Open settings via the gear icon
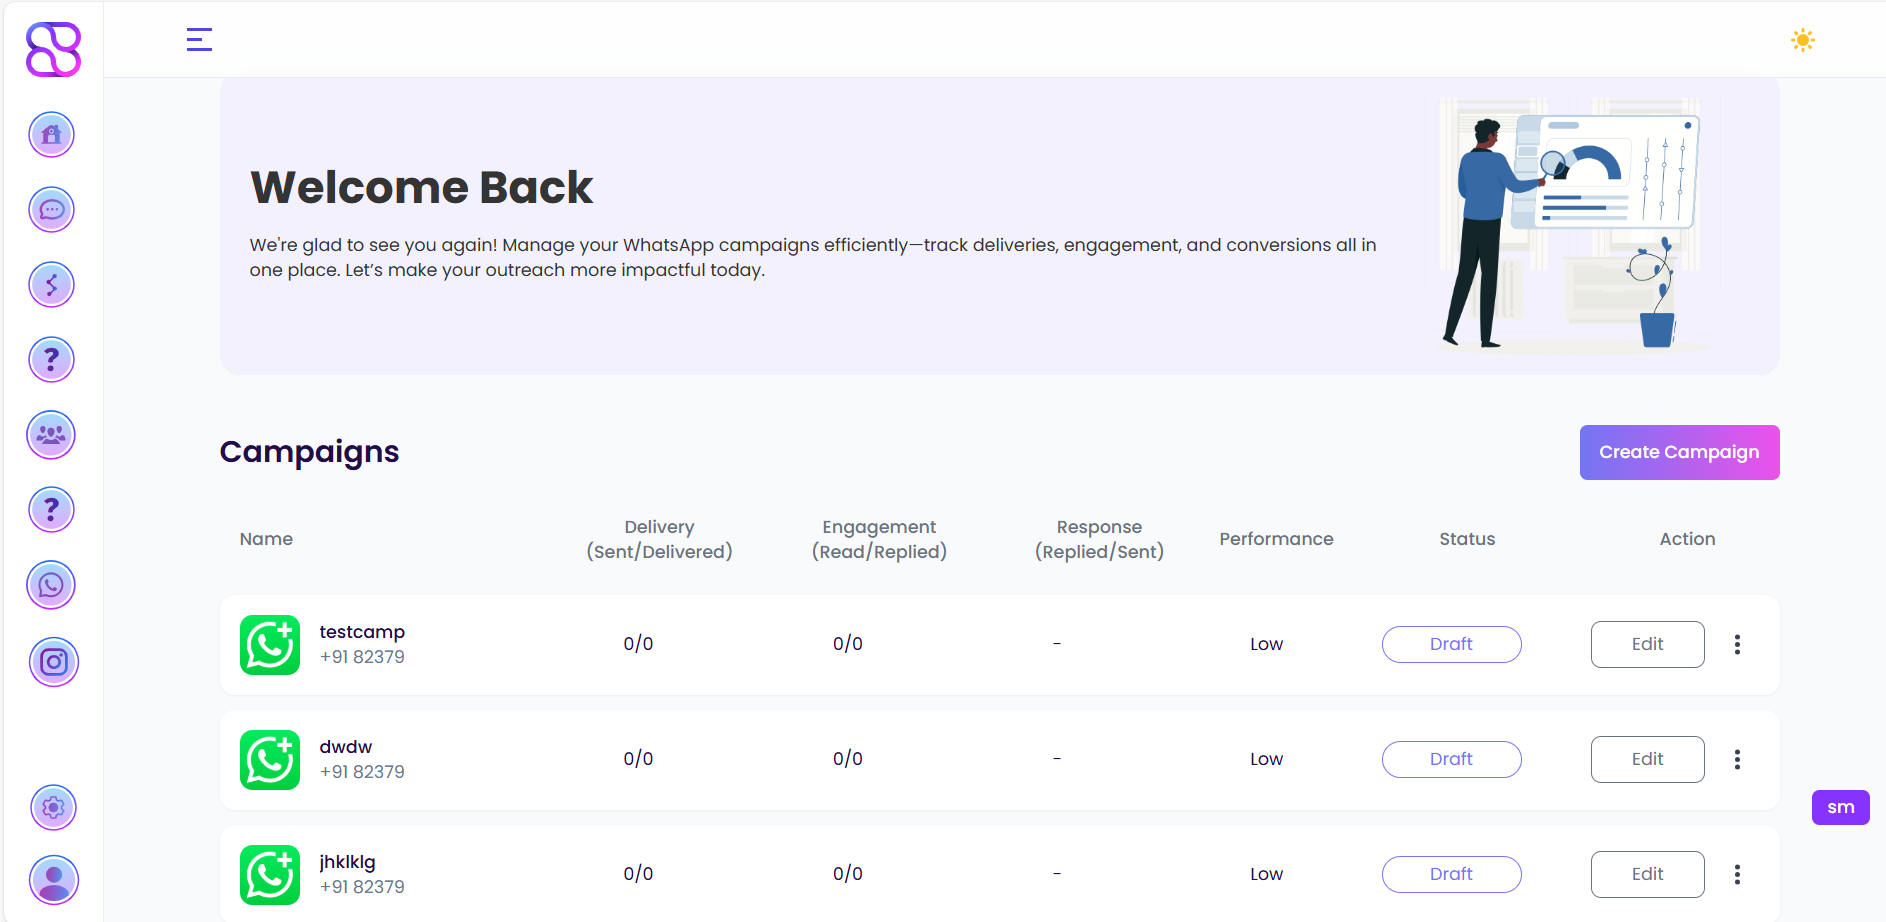The image size is (1886, 922). (54, 807)
